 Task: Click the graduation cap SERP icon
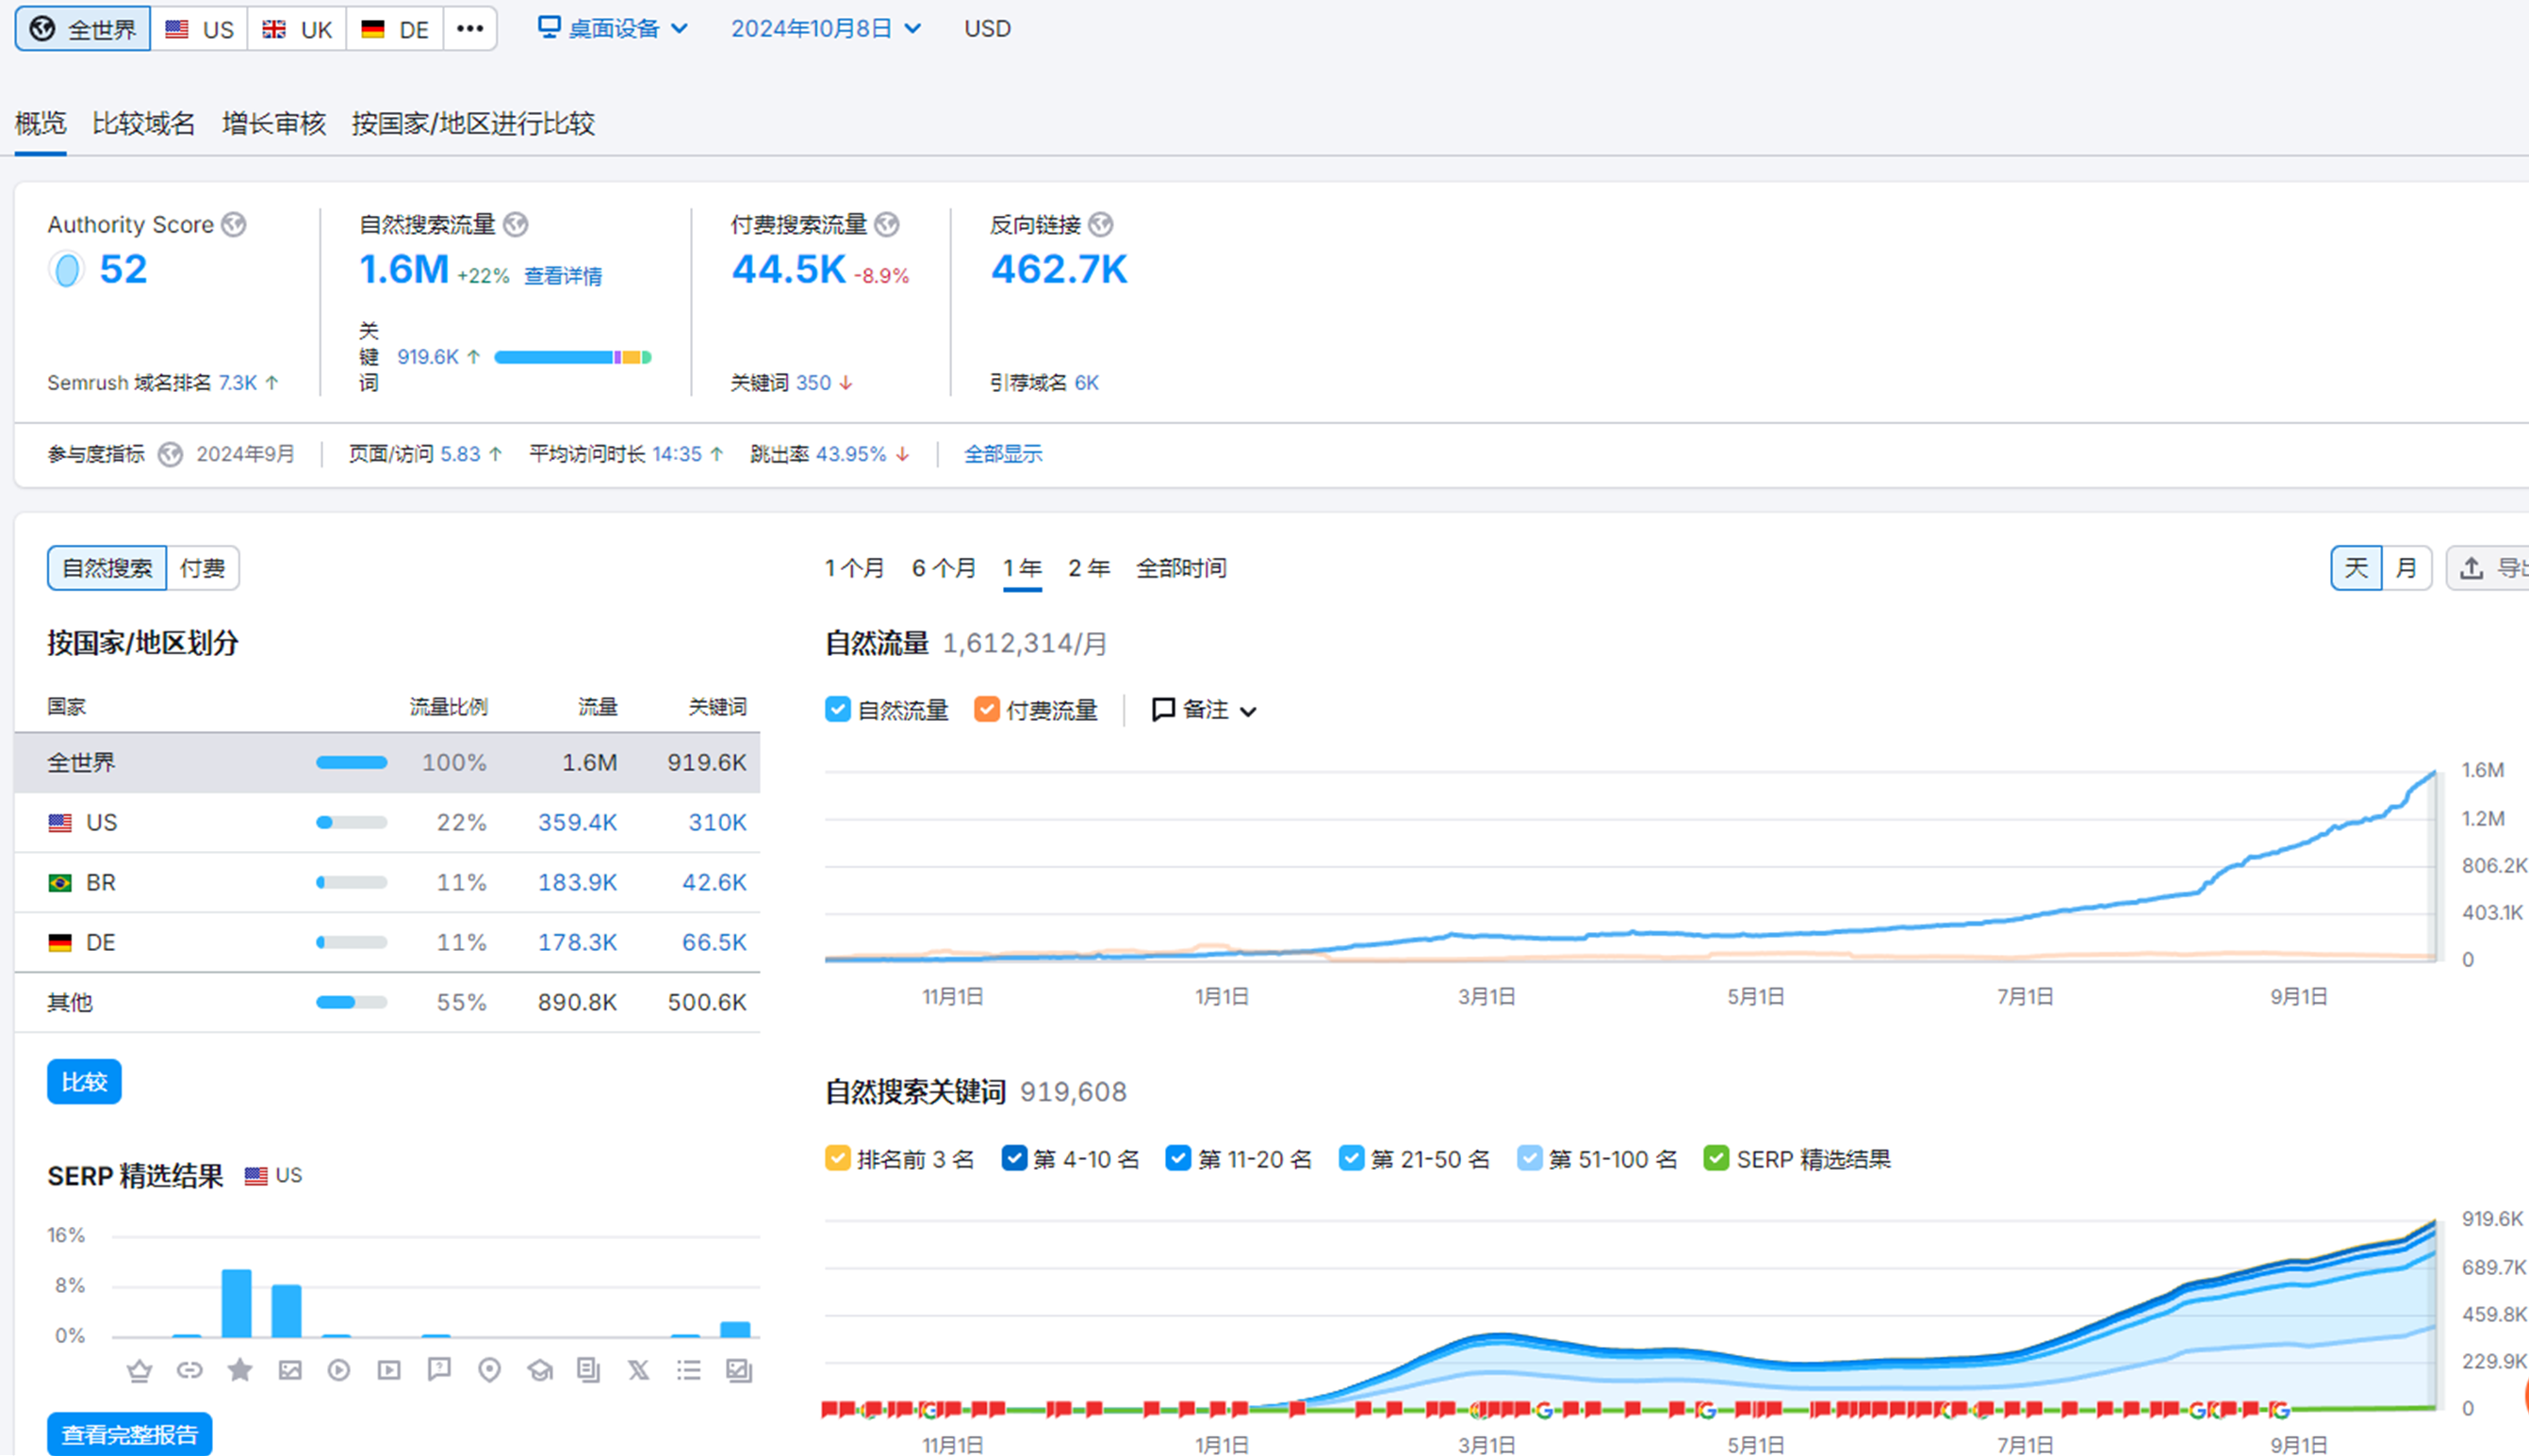(540, 1370)
